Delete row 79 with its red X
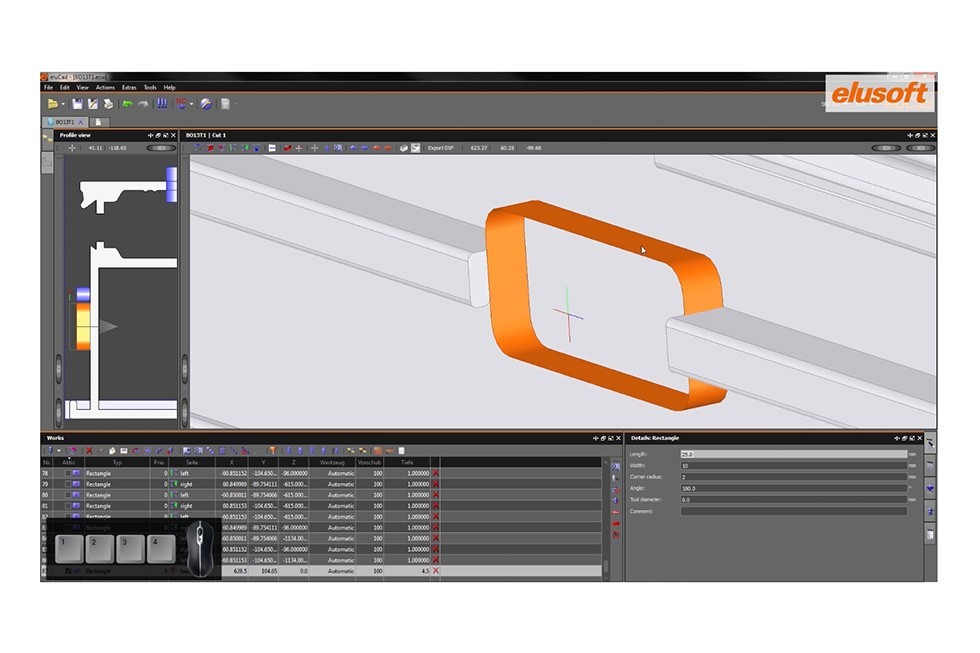Screen dimensions: 980x653 tap(436, 484)
